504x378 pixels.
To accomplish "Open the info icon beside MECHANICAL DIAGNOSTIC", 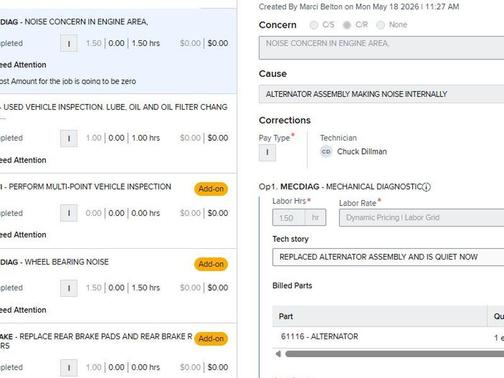I will [426, 187].
